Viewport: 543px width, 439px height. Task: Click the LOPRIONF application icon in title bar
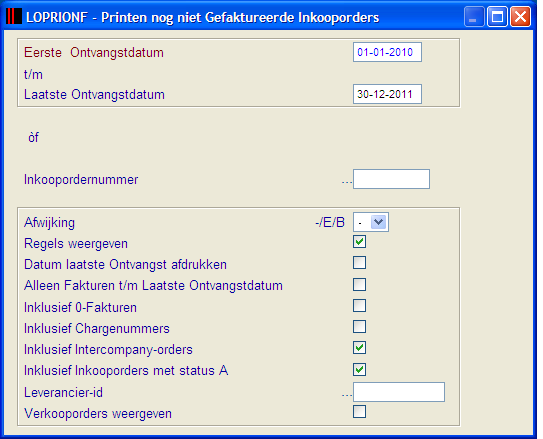14,16
